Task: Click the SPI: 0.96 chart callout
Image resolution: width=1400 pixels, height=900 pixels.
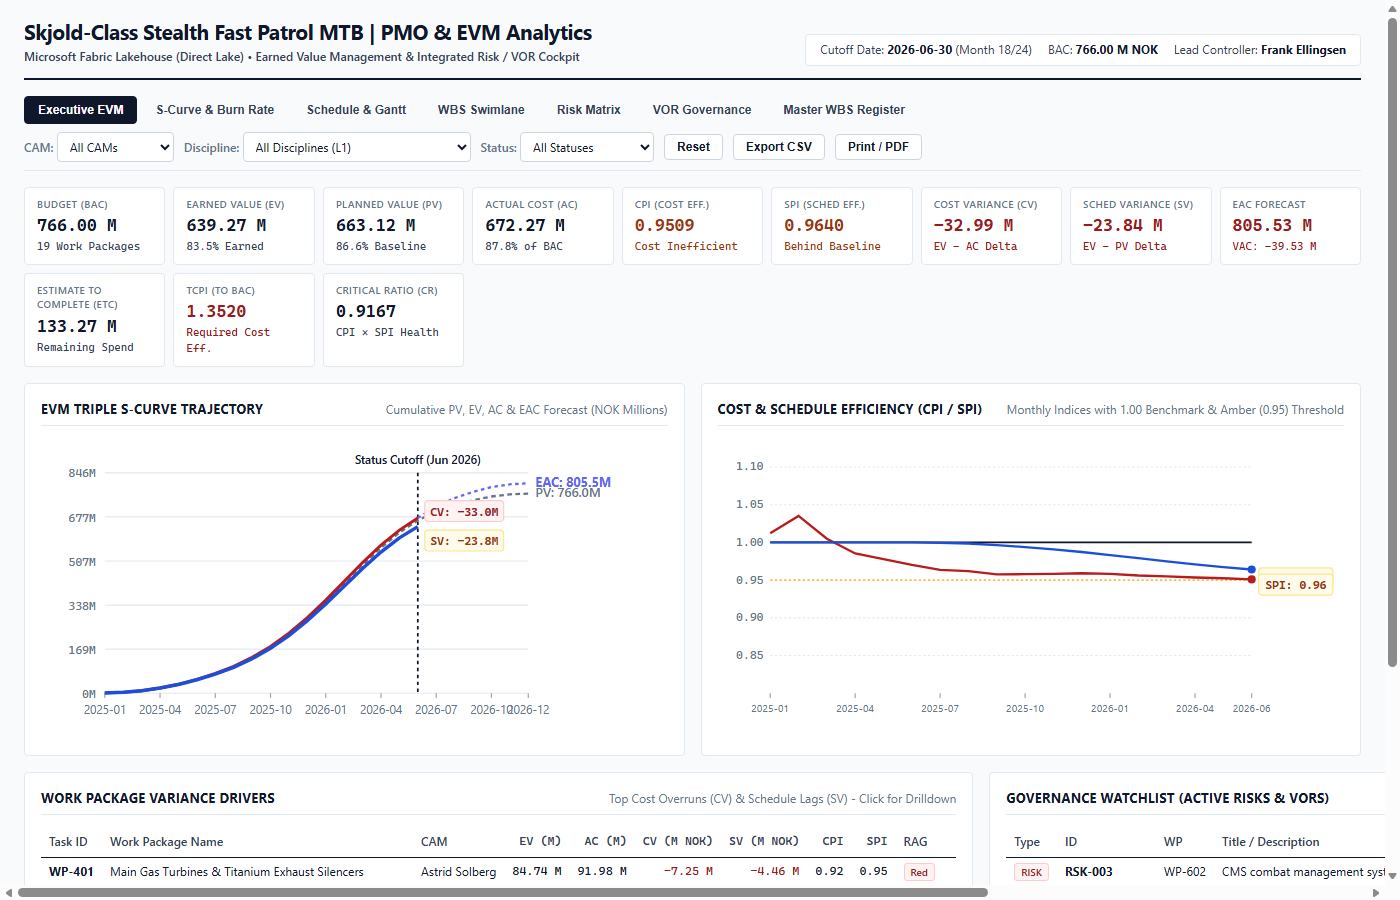Action: (x=1295, y=585)
